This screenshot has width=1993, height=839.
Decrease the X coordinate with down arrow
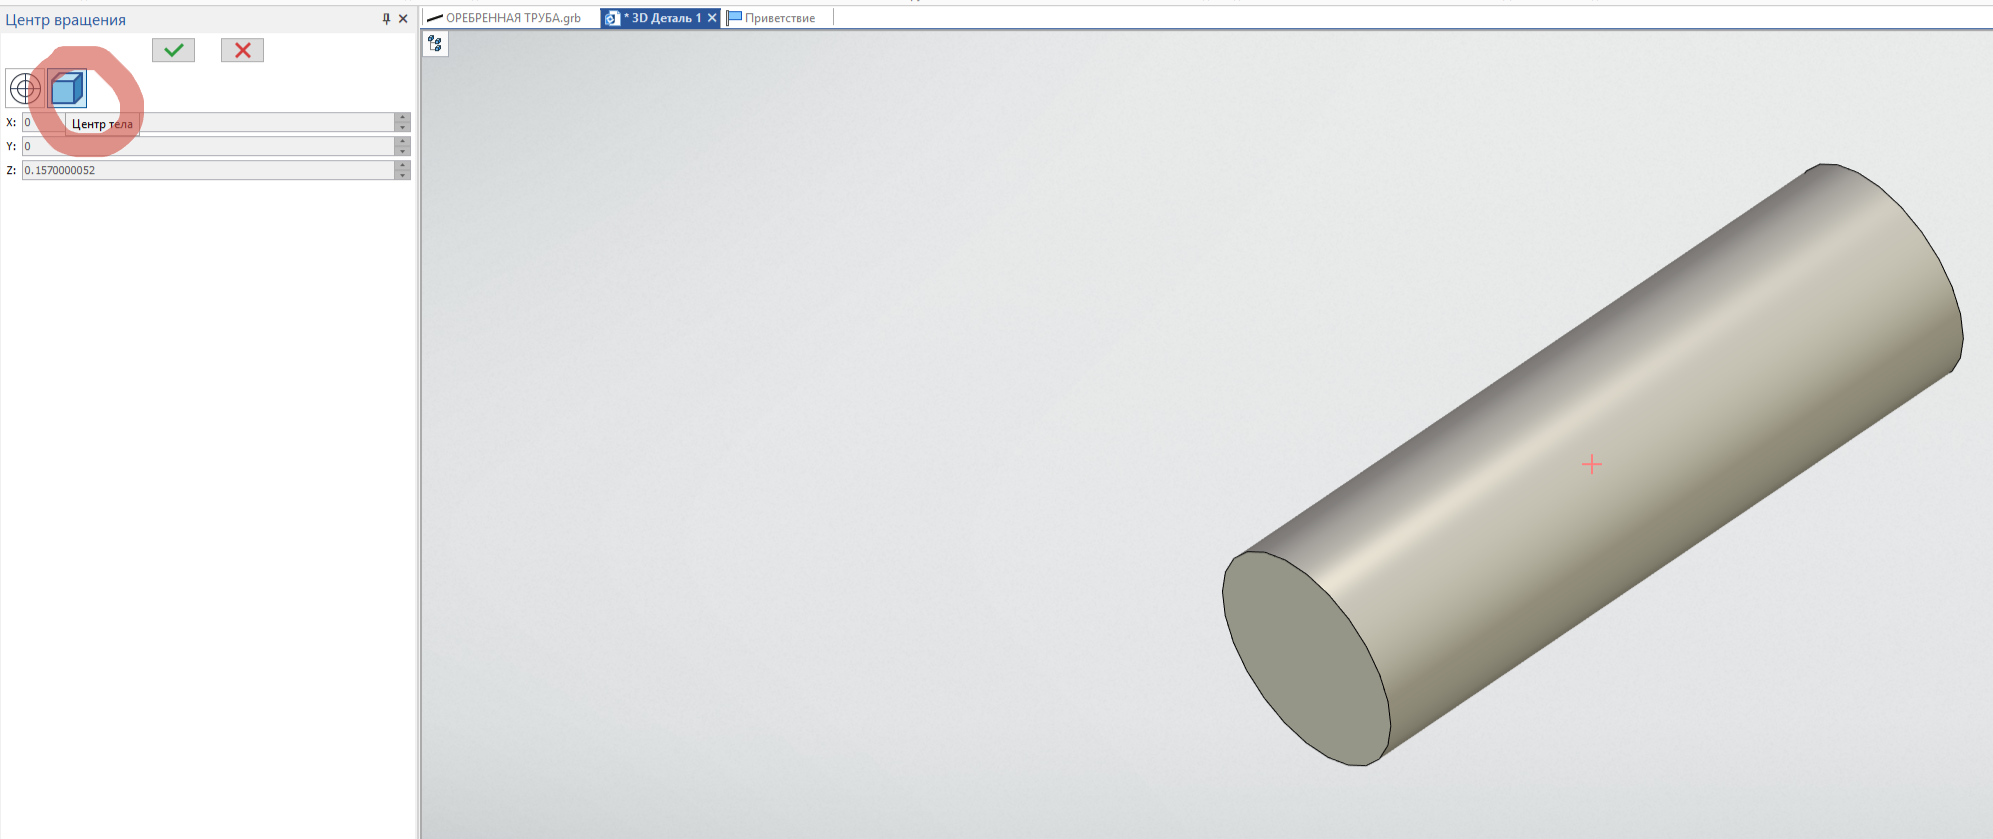402,127
